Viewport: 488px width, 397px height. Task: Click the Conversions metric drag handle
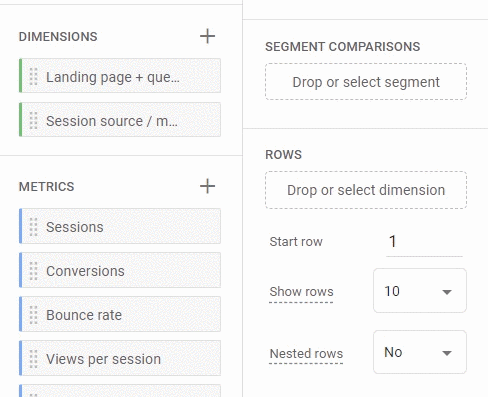[33, 271]
